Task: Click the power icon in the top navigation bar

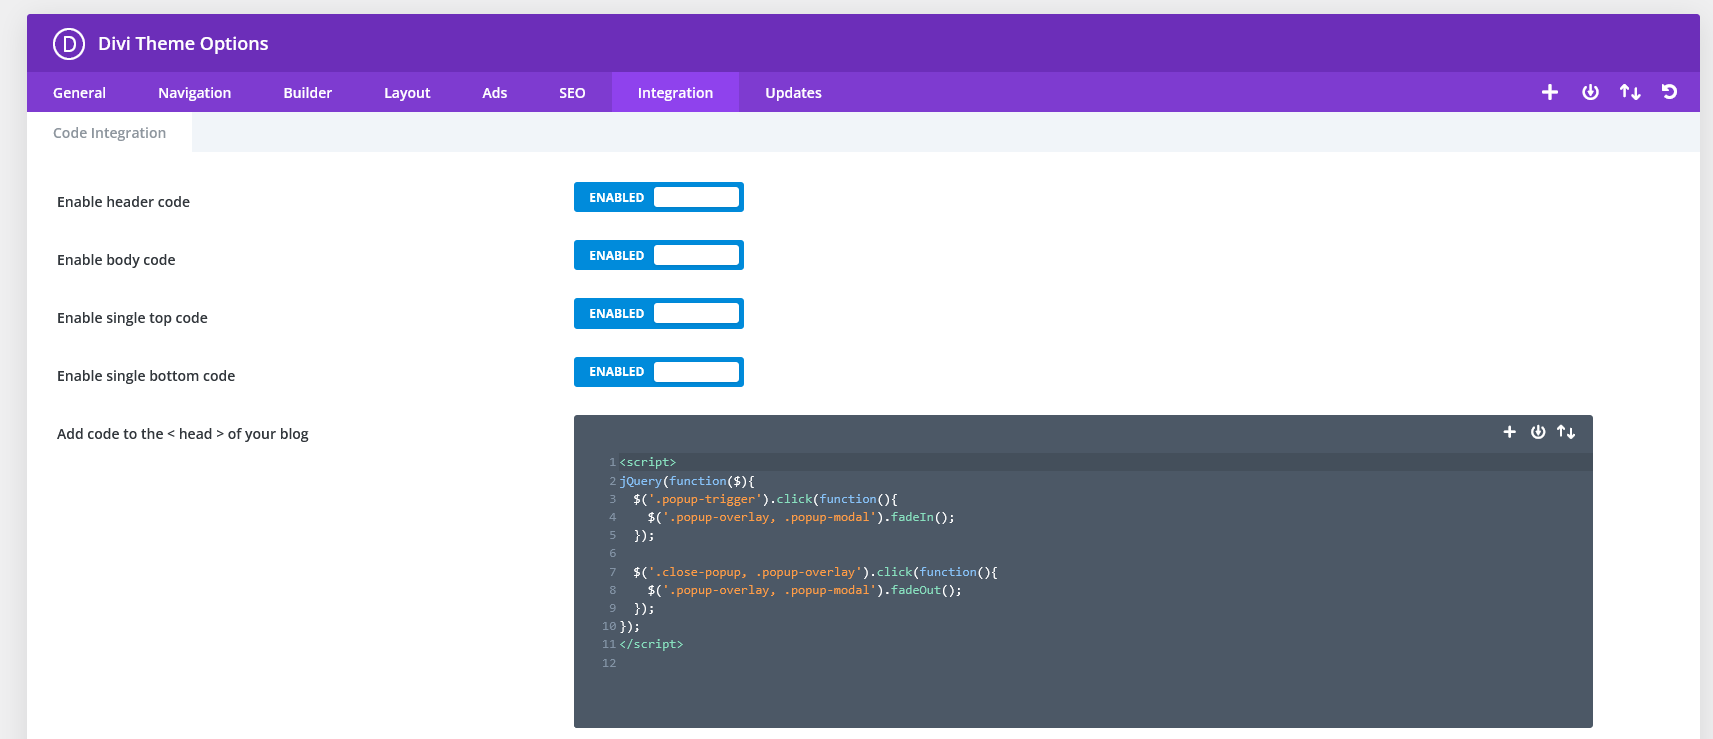Action: [x=1590, y=92]
